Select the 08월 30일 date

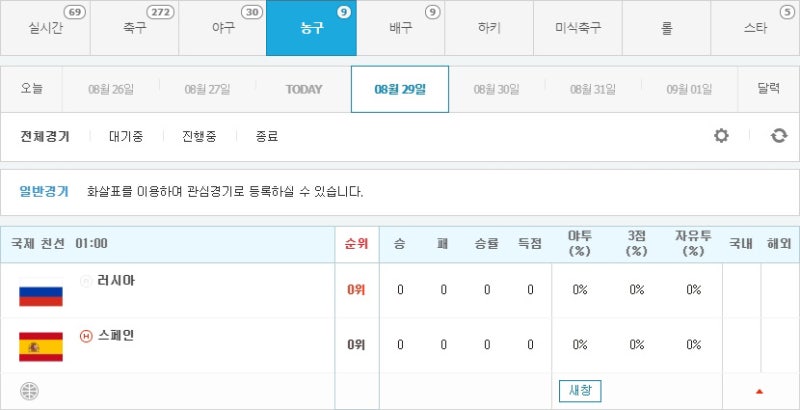(x=496, y=89)
